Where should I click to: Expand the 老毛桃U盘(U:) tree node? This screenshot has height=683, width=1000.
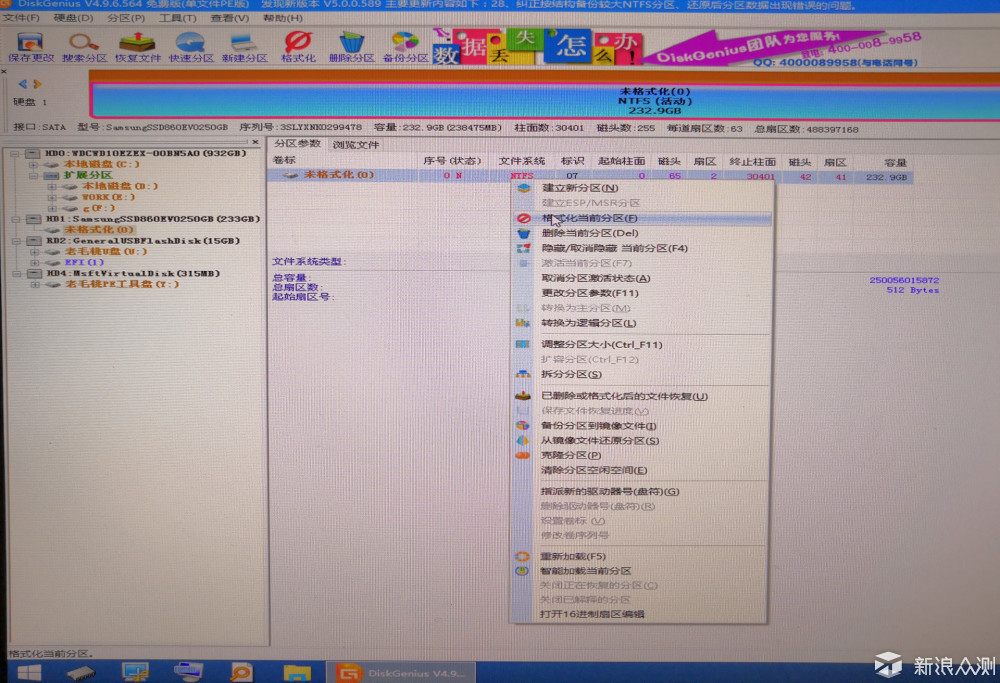[34, 252]
